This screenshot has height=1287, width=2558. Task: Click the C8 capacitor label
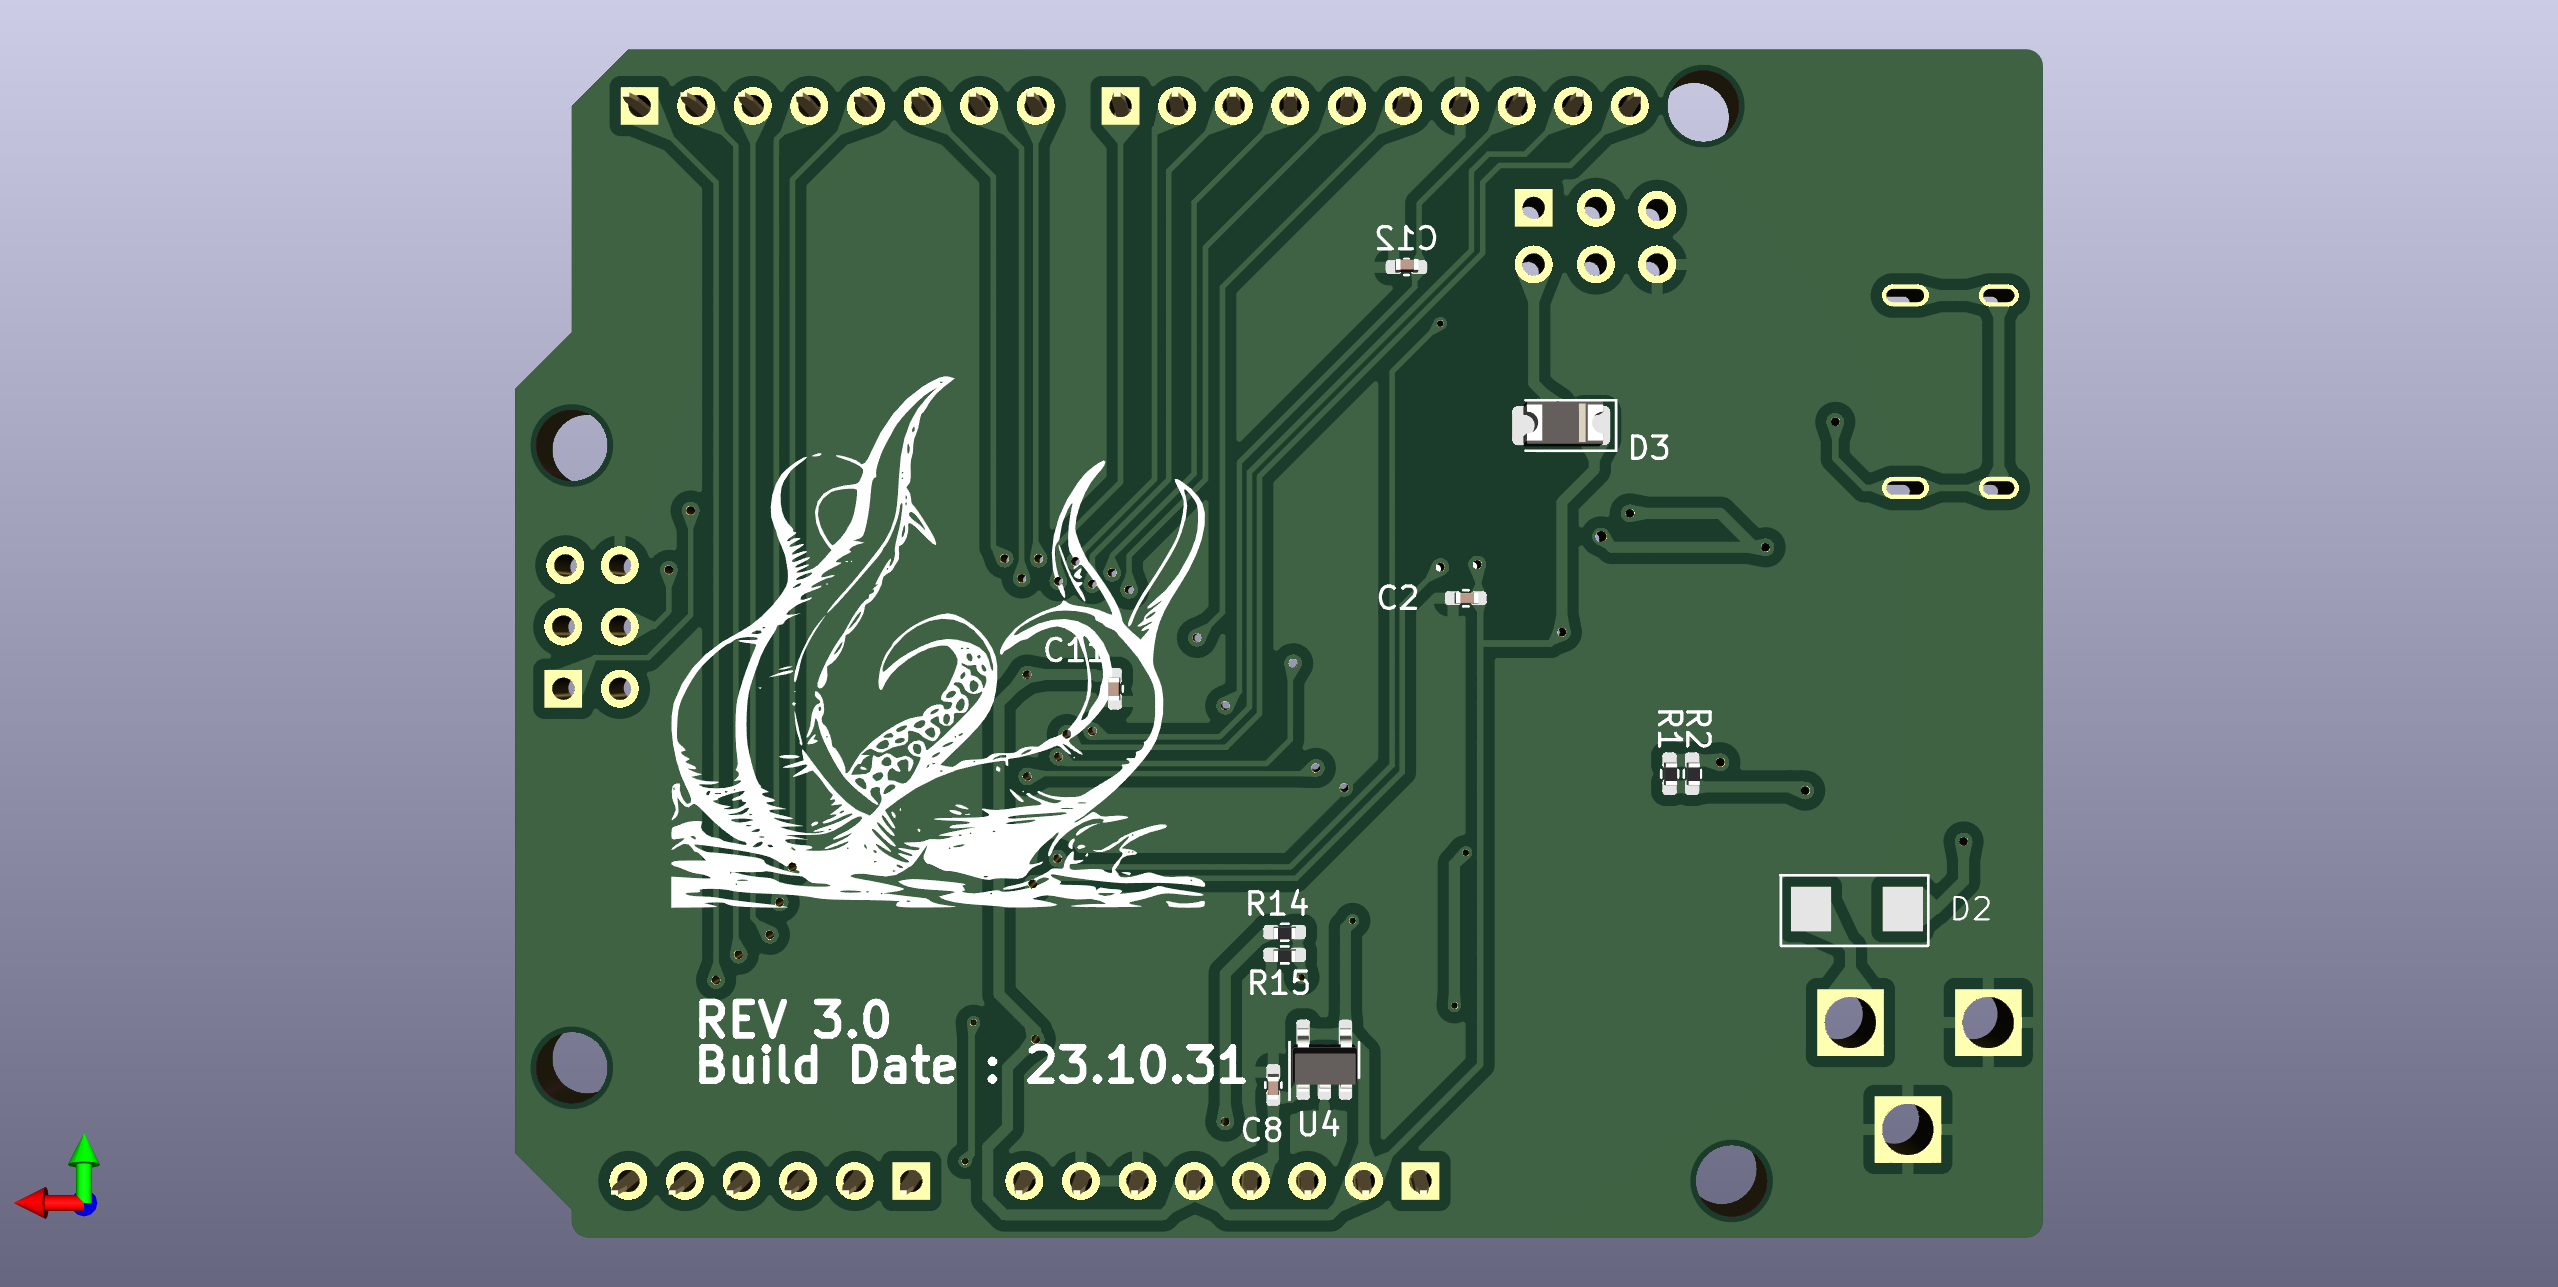coord(1261,1130)
